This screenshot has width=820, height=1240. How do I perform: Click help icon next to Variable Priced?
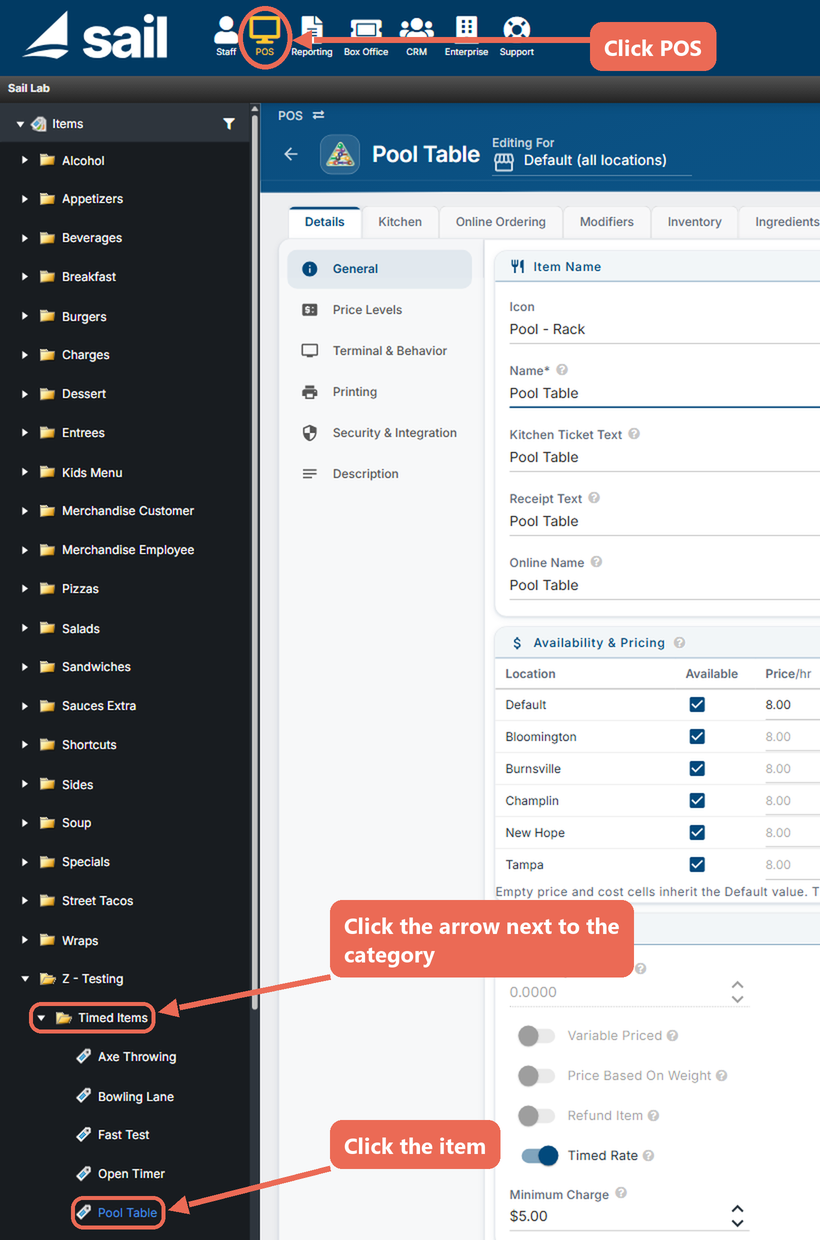coord(672,1036)
